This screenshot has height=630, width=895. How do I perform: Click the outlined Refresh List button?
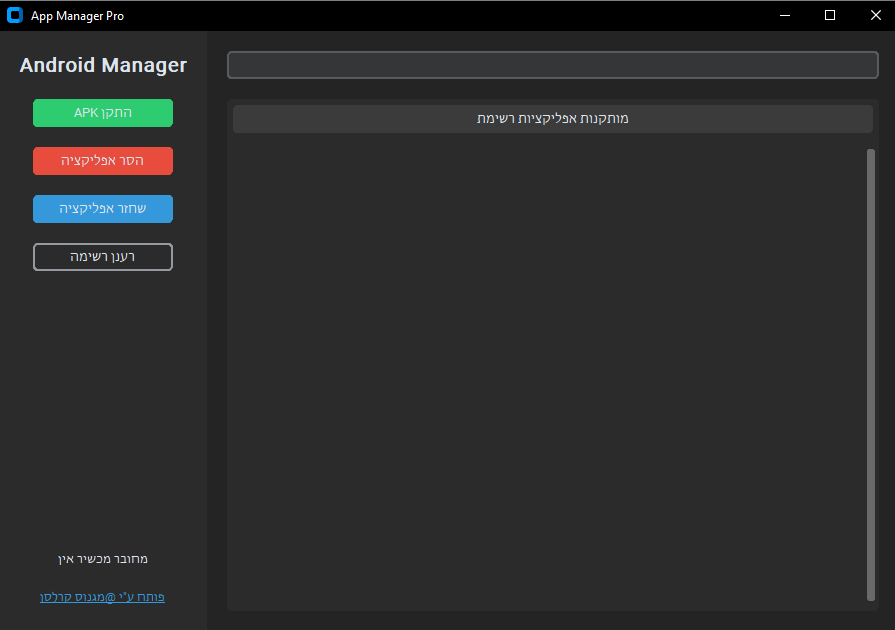pos(103,257)
